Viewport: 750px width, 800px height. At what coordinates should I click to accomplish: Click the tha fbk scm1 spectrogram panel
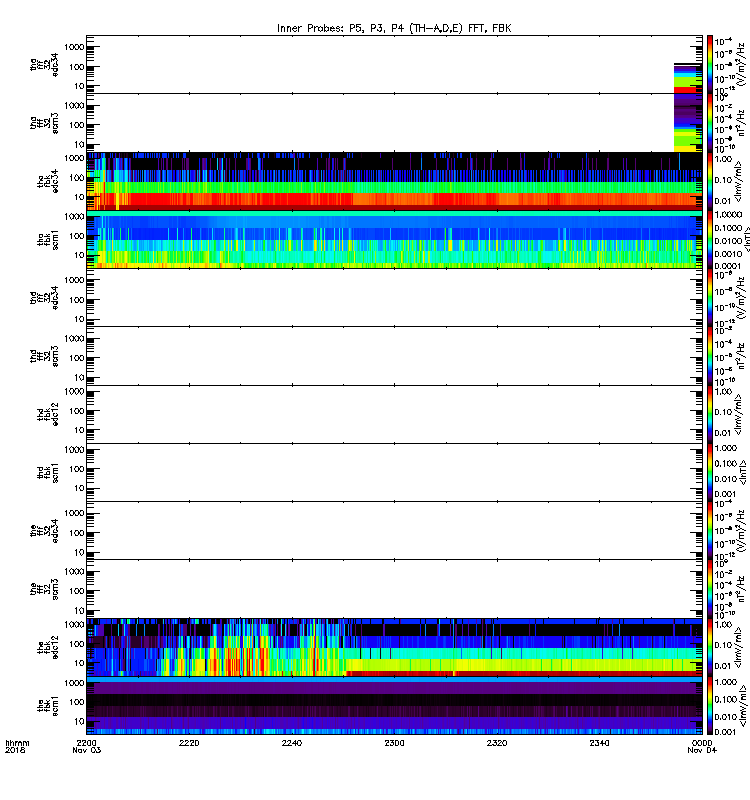[394, 239]
